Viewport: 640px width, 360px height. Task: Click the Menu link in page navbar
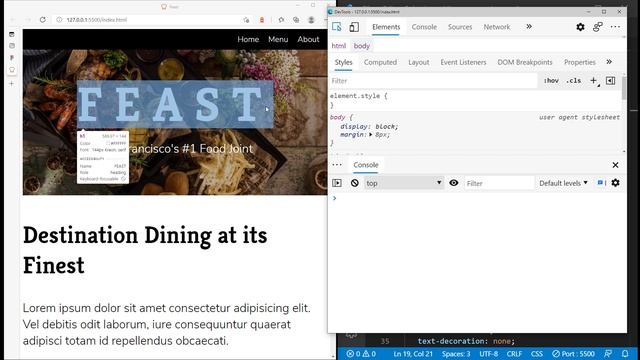click(278, 40)
